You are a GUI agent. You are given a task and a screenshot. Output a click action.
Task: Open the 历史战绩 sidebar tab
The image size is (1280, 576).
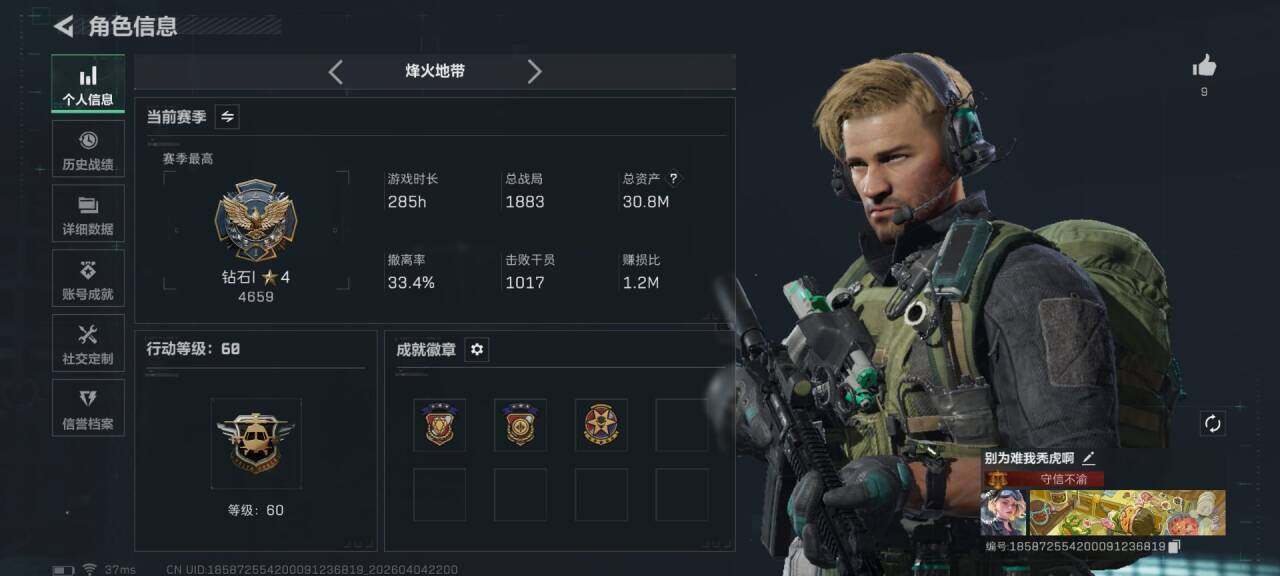pos(88,149)
